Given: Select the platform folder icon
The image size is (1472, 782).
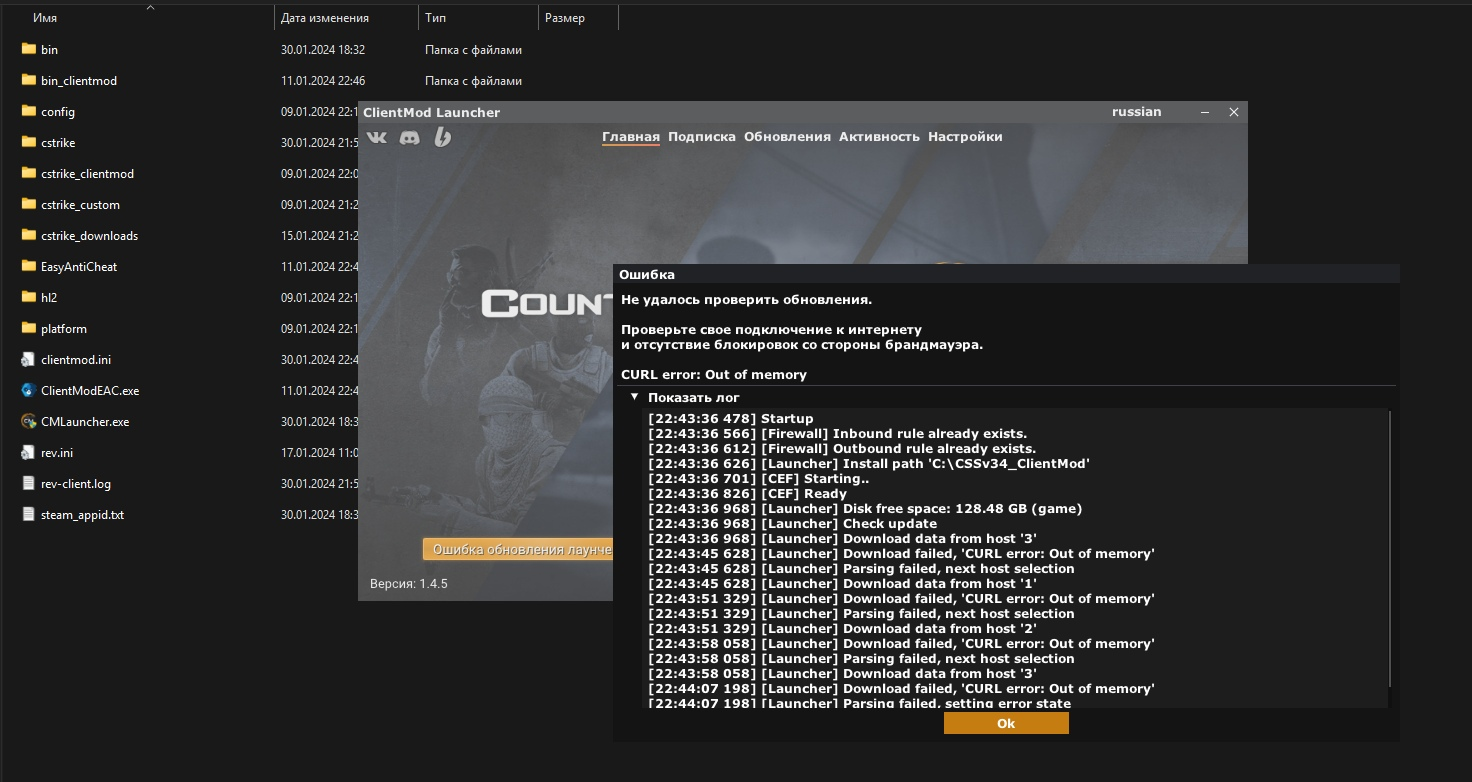Looking at the screenshot, I should 28,328.
